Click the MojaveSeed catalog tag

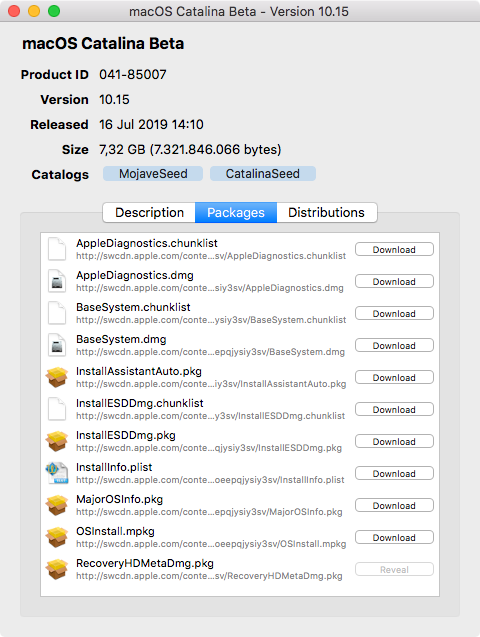pos(153,173)
